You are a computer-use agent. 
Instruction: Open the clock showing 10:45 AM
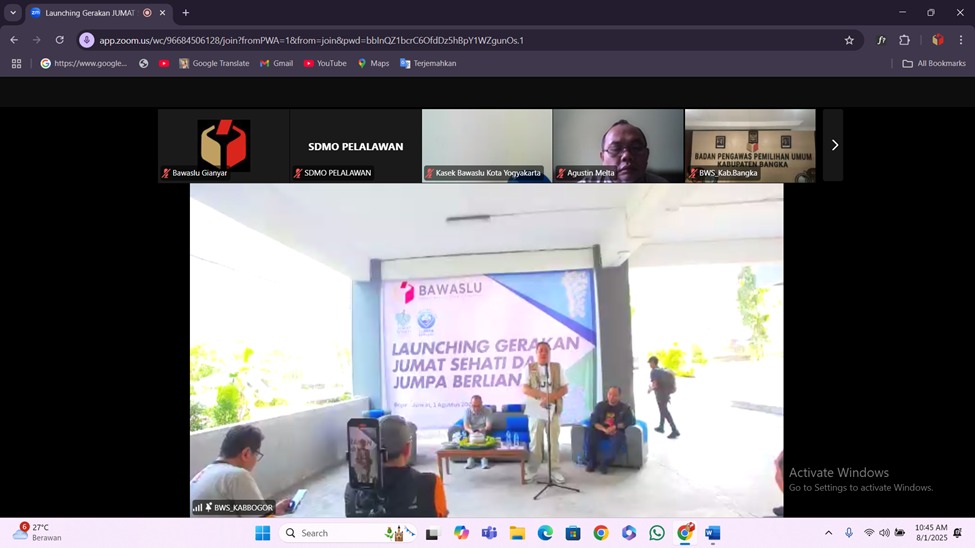tap(931, 532)
